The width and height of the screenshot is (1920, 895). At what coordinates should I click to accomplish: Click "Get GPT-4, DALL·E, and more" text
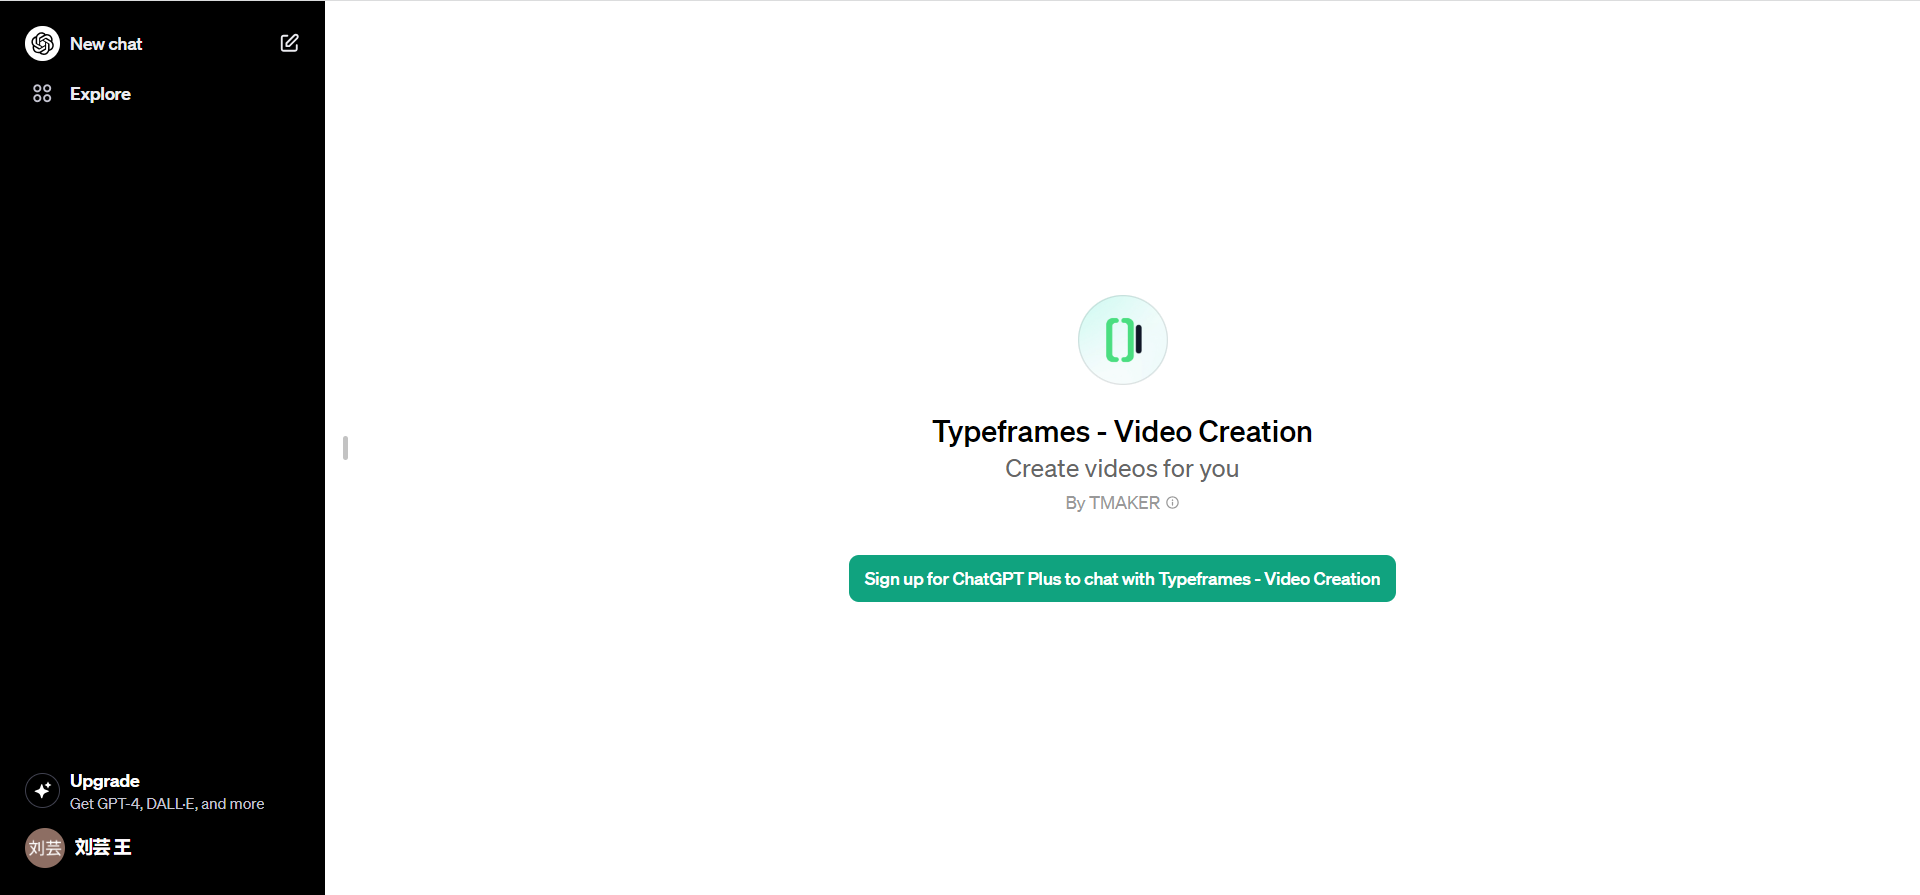coord(167,804)
